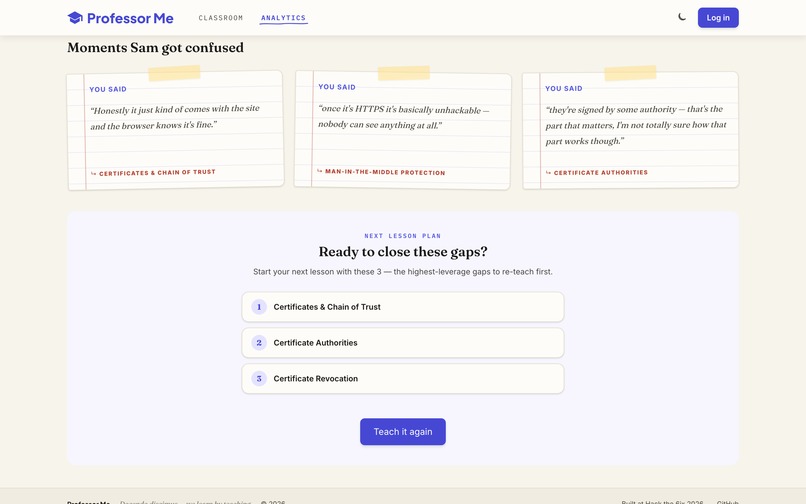Click the 'Man-in-the-Middle Protection' note tag
This screenshot has width=806, height=504.
(381, 172)
